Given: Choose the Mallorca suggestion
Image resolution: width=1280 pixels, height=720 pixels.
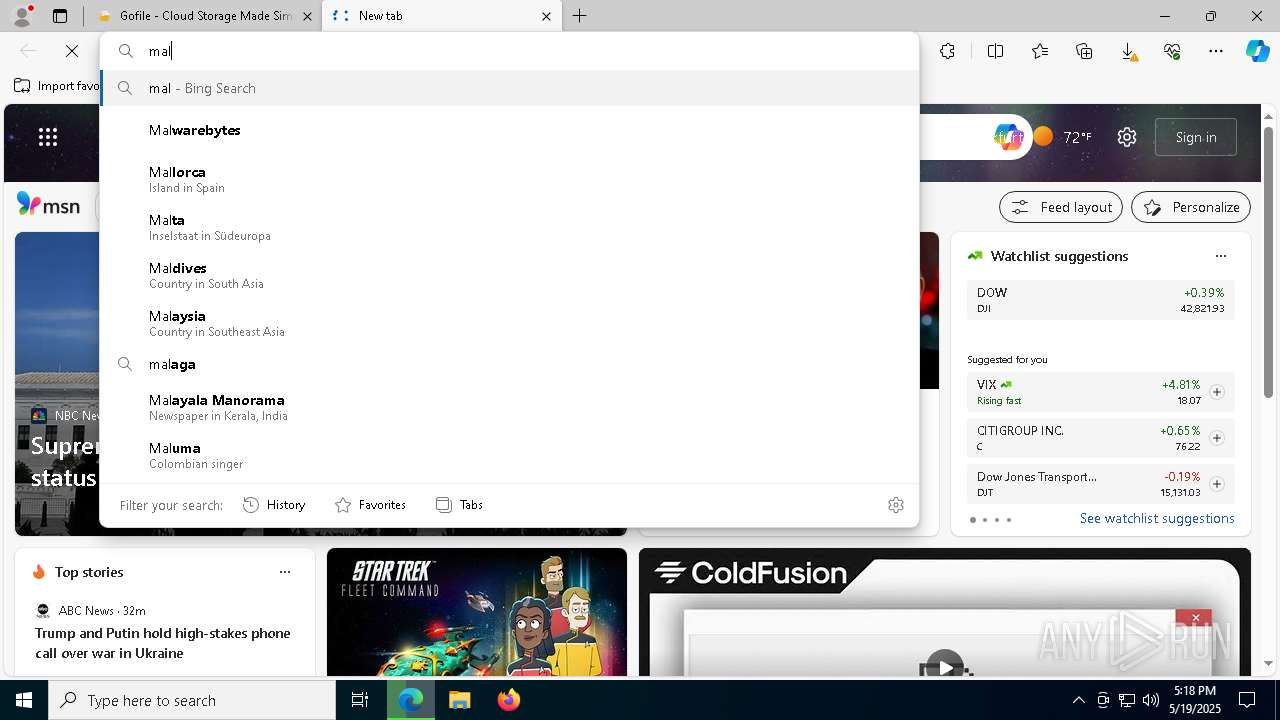Looking at the screenshot, I should click(x=509, y=179).
